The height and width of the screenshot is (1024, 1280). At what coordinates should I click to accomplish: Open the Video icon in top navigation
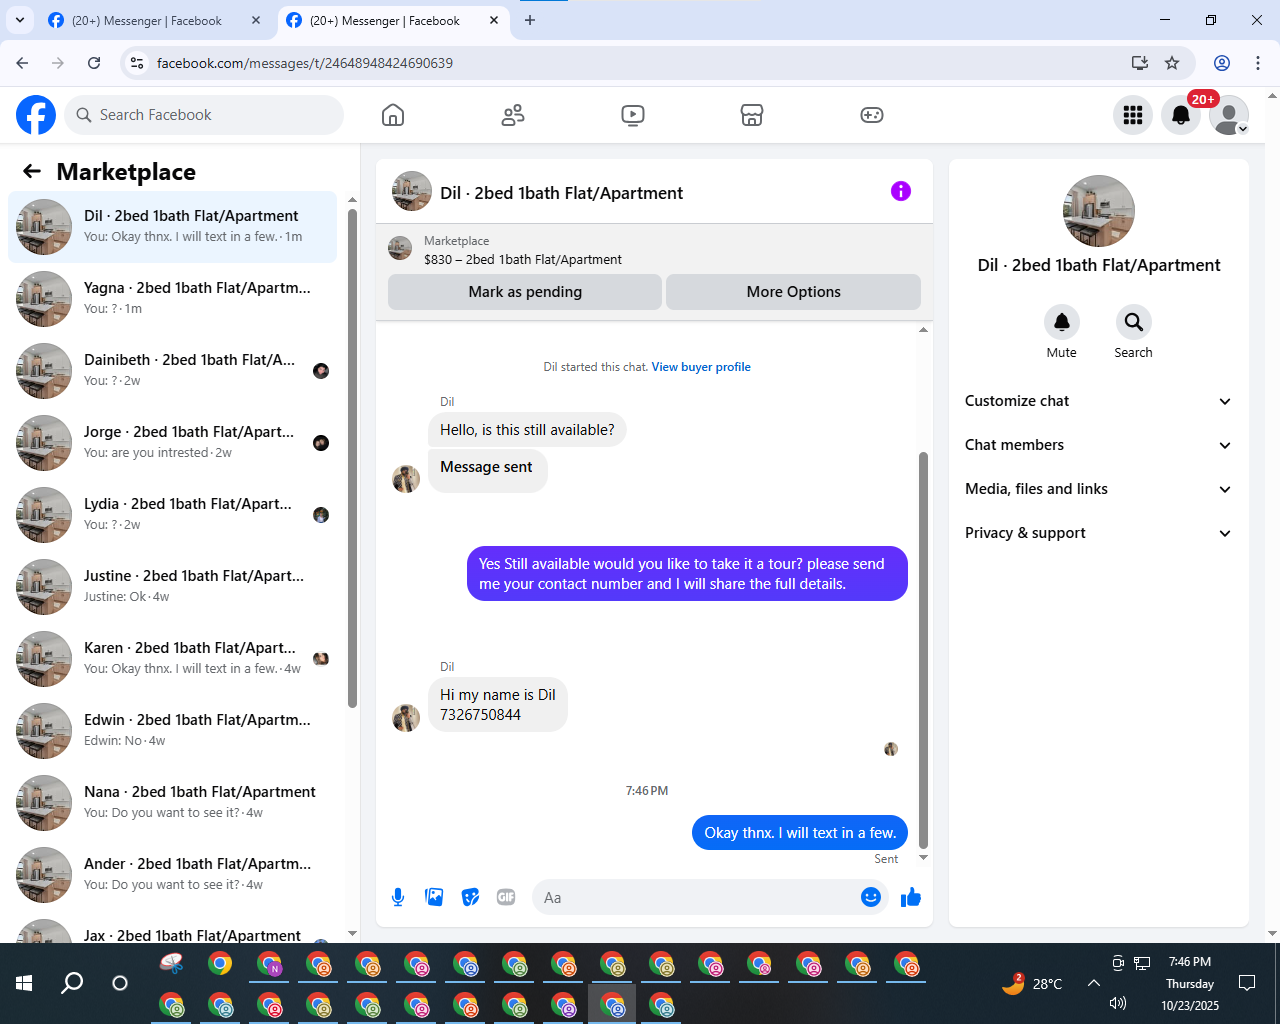633,115
